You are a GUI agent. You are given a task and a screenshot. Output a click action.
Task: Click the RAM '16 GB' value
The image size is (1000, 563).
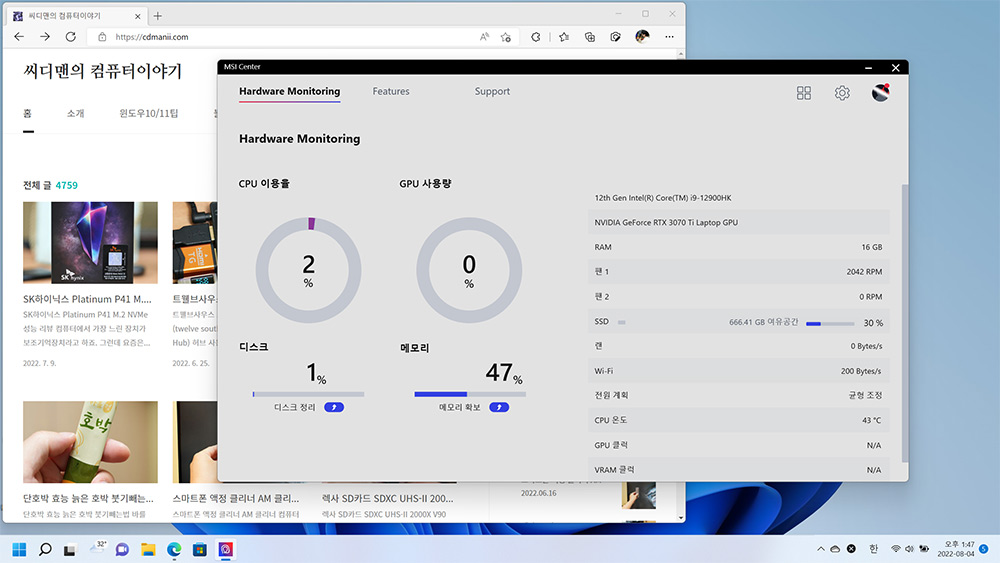(x=872, y=247)
